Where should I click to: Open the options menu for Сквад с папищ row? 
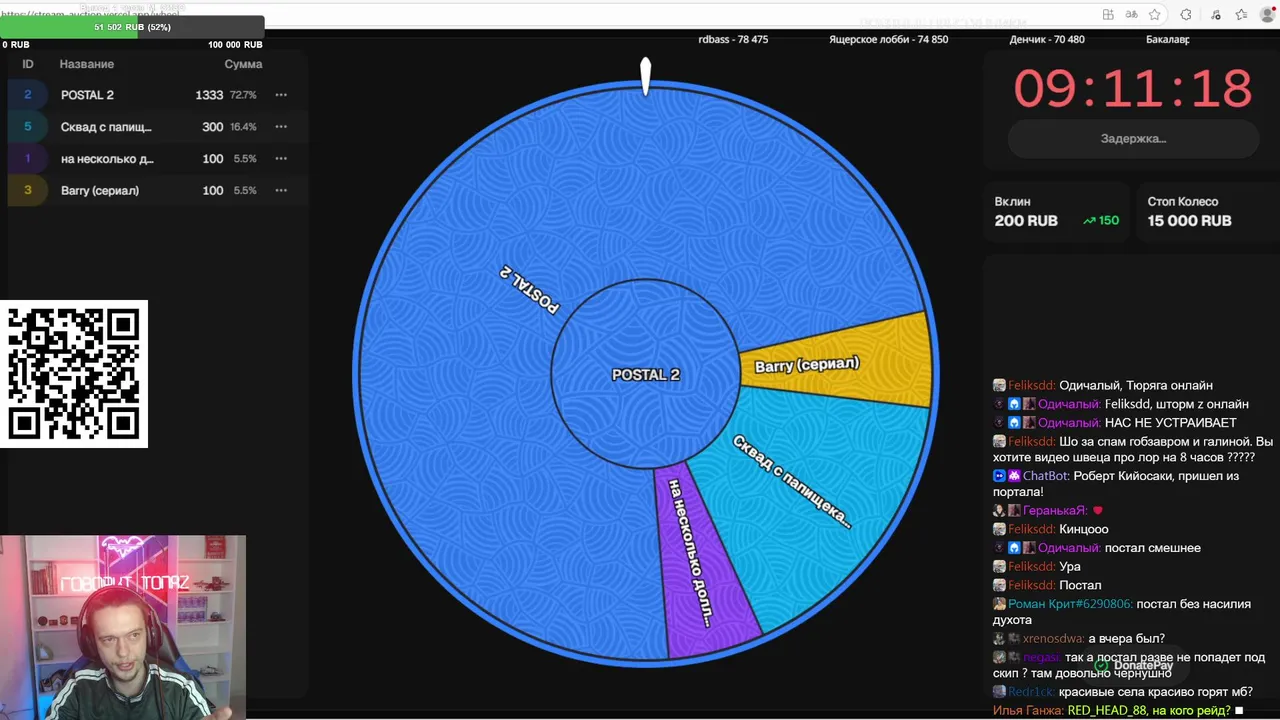[281, 127]
